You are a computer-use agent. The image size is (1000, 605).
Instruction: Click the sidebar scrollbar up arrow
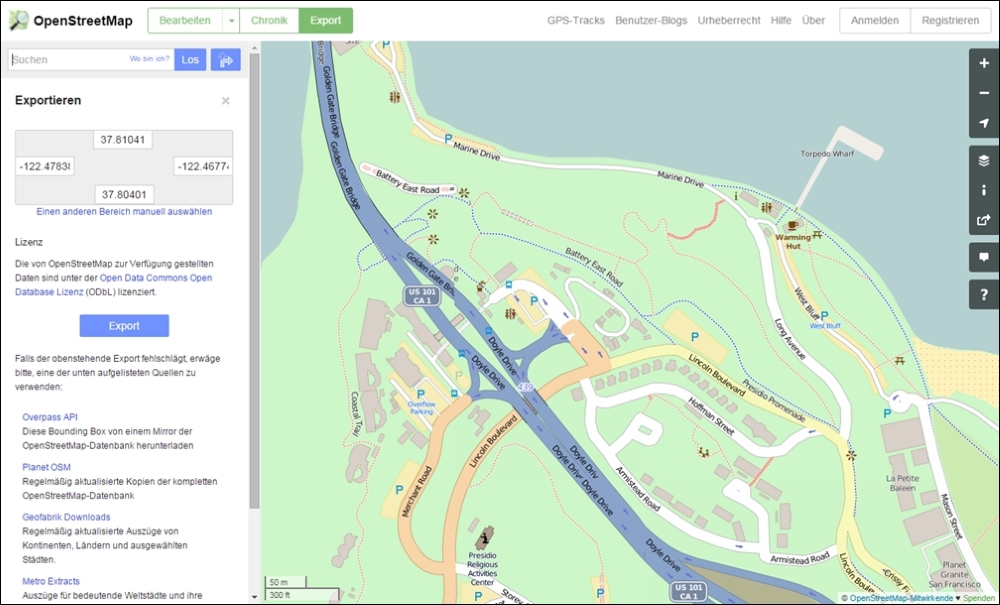254,48
